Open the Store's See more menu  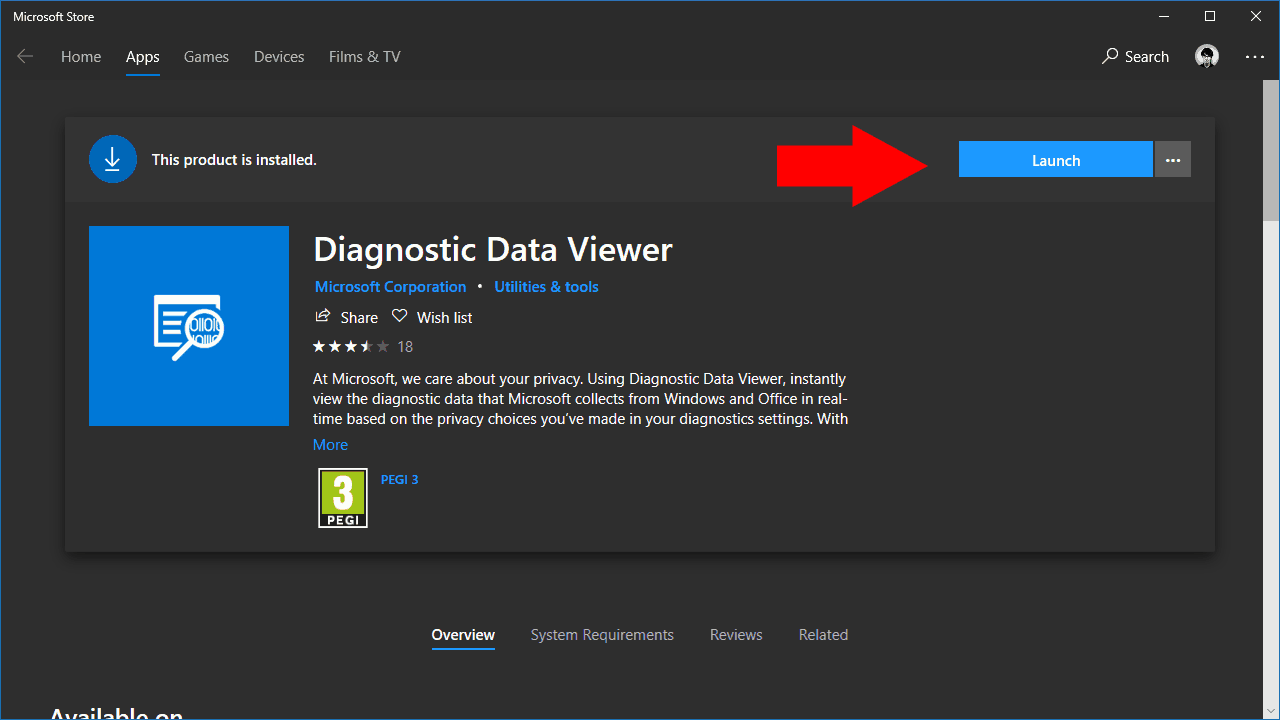tap(1255, 57)
